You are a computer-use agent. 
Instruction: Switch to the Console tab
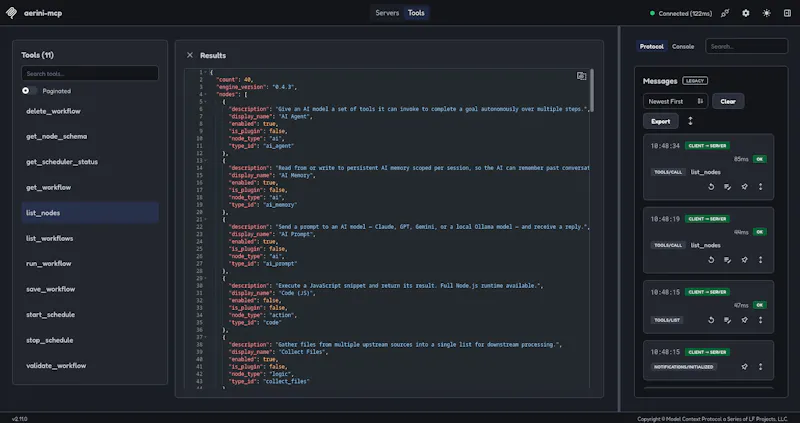tap(683, 46)
